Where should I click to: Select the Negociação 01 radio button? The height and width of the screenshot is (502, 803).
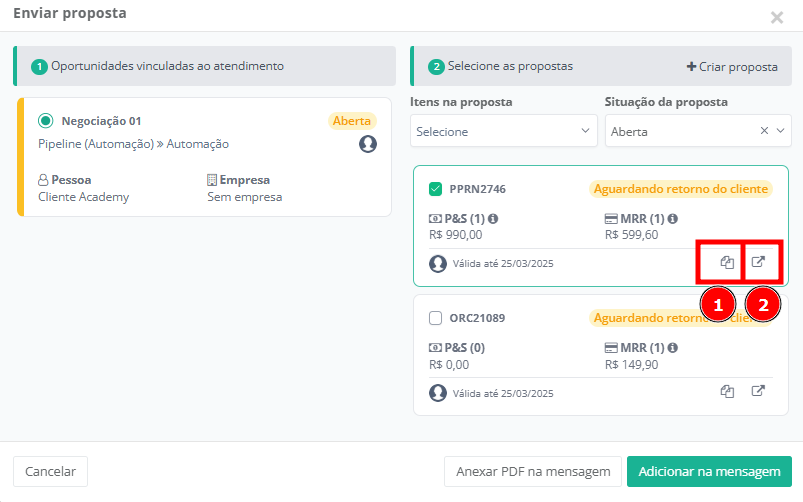[x=45, y=121]
